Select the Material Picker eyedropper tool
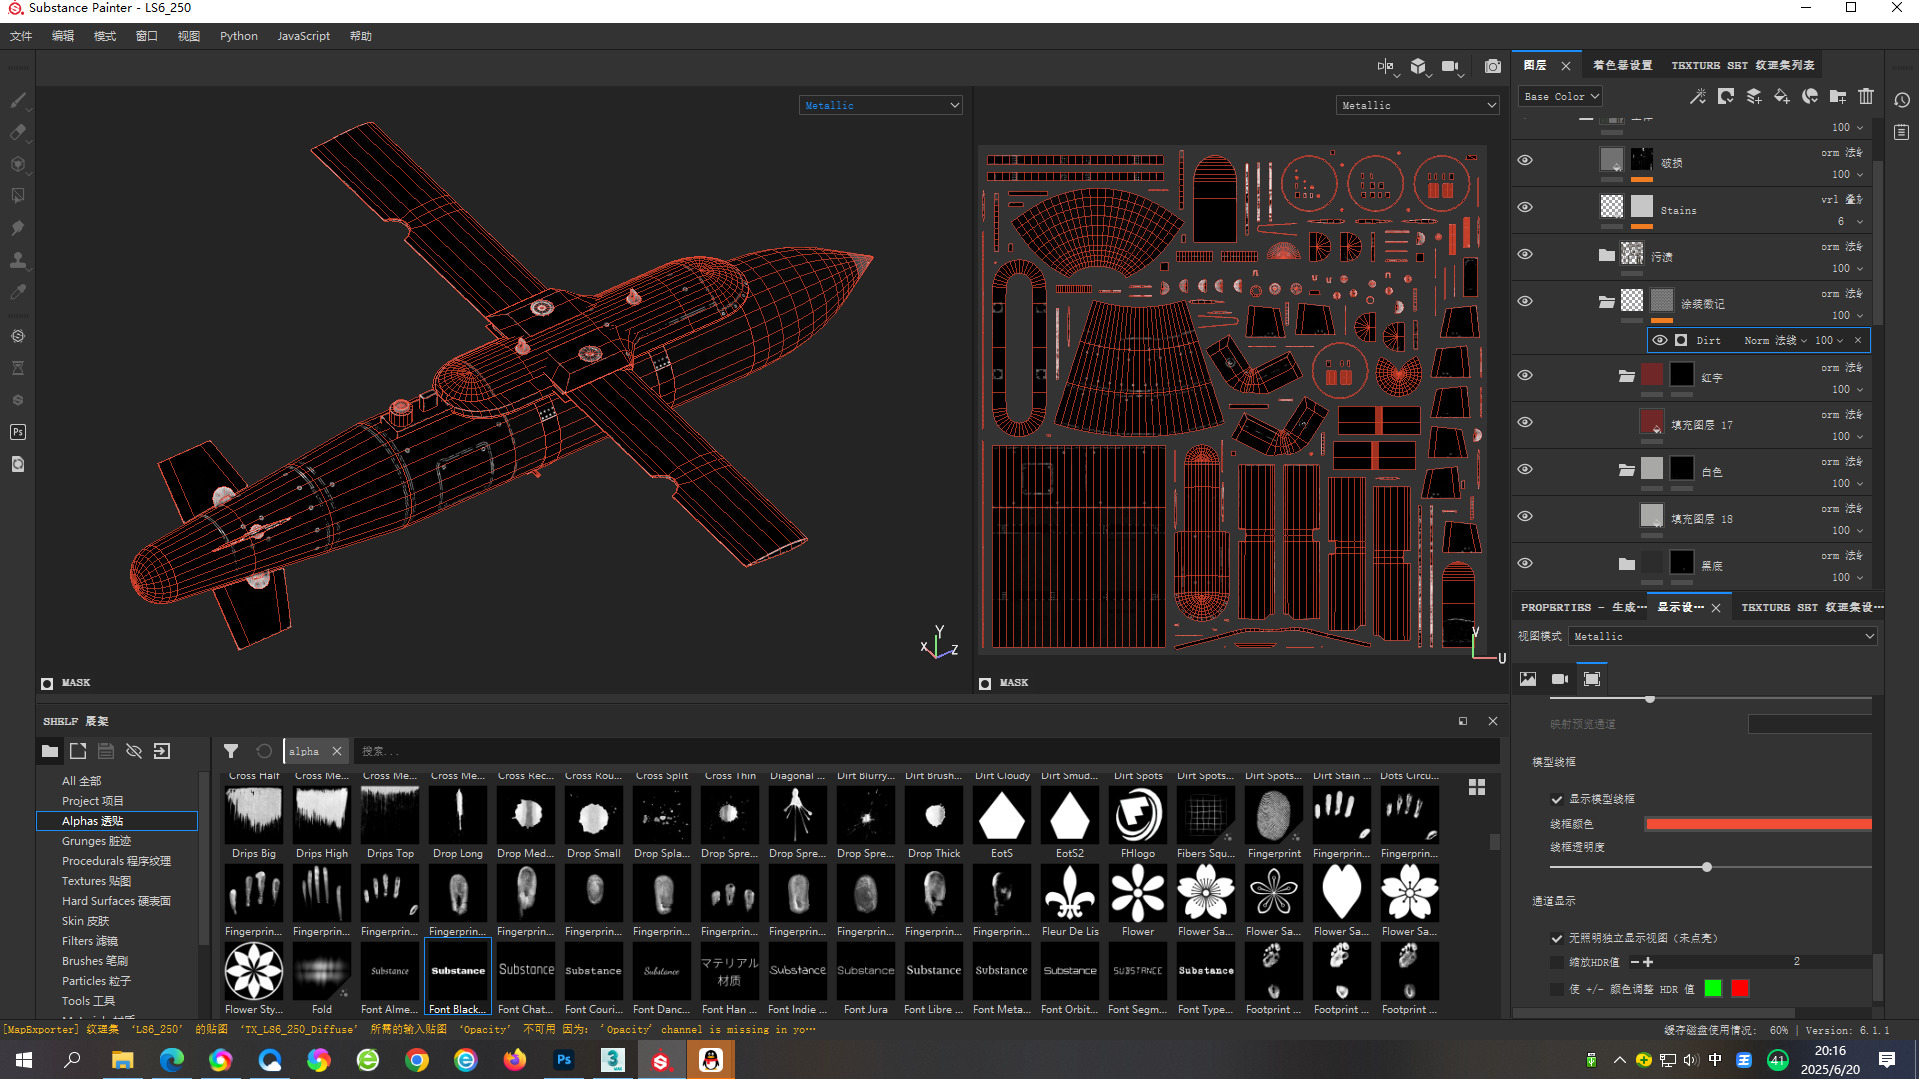The image size is (1919, 1079). 18,292
